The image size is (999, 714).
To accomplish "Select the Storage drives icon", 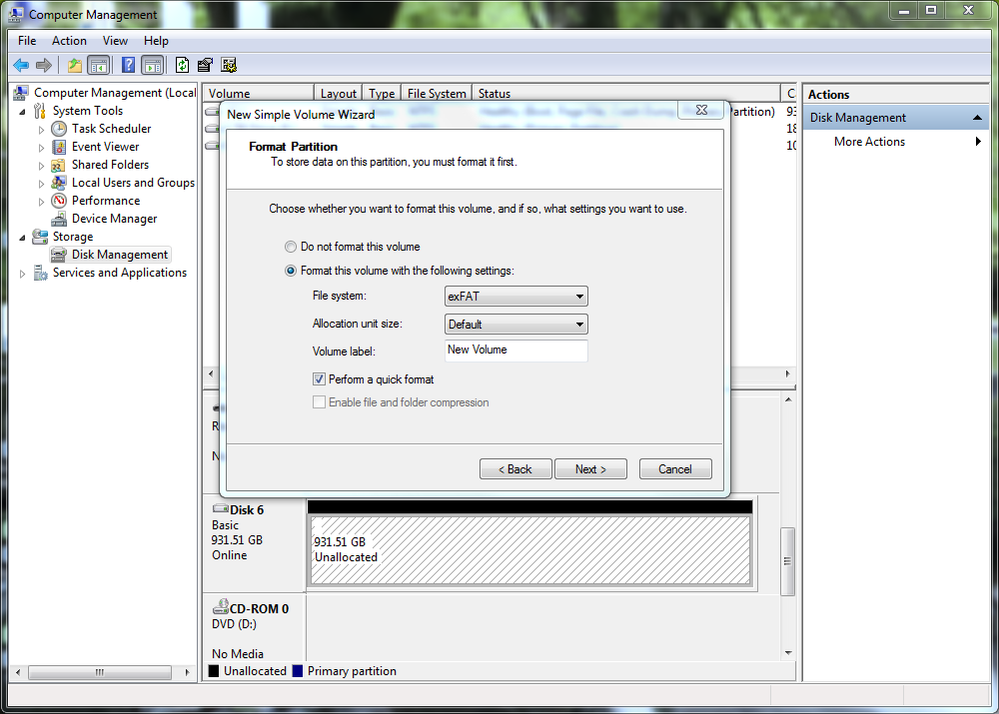I will click(40, 236).
